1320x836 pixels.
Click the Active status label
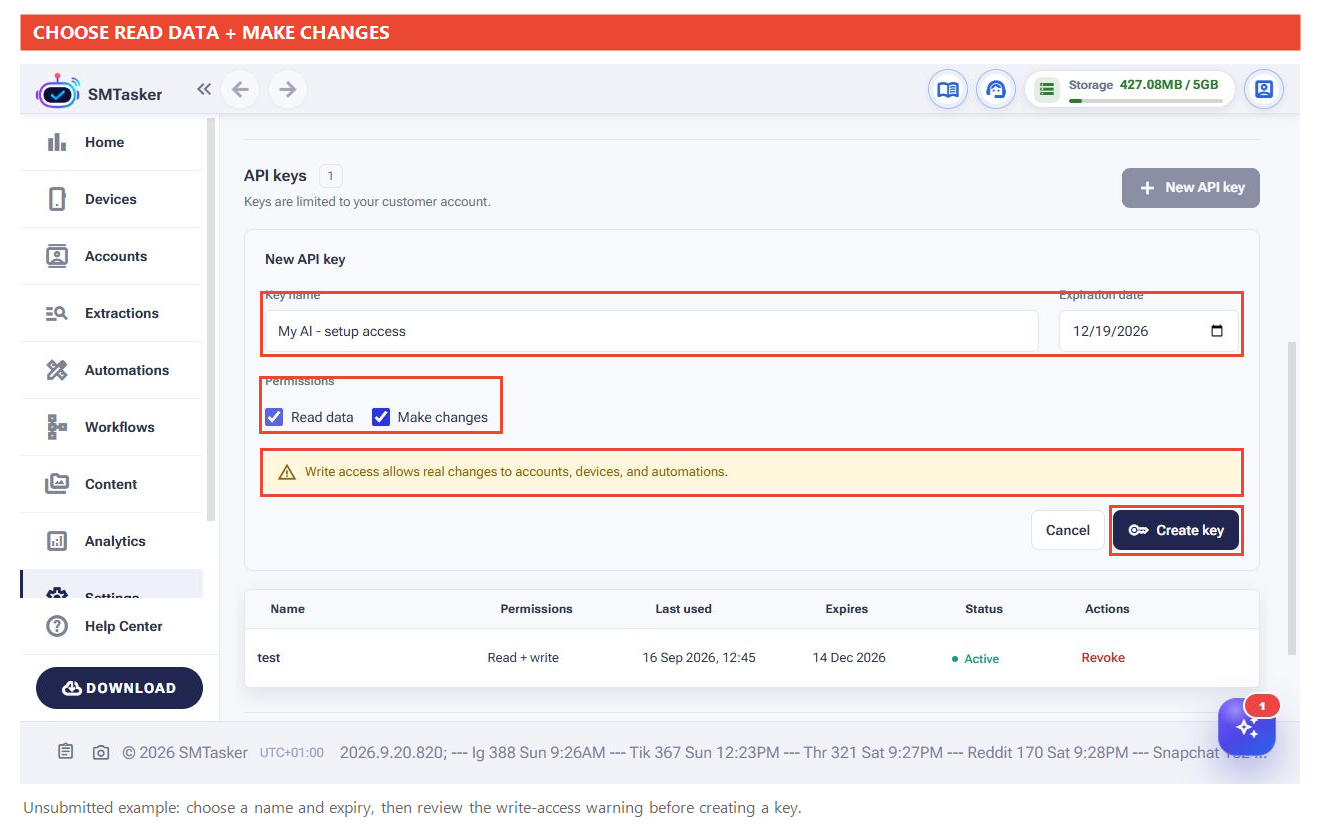[981, 658]
